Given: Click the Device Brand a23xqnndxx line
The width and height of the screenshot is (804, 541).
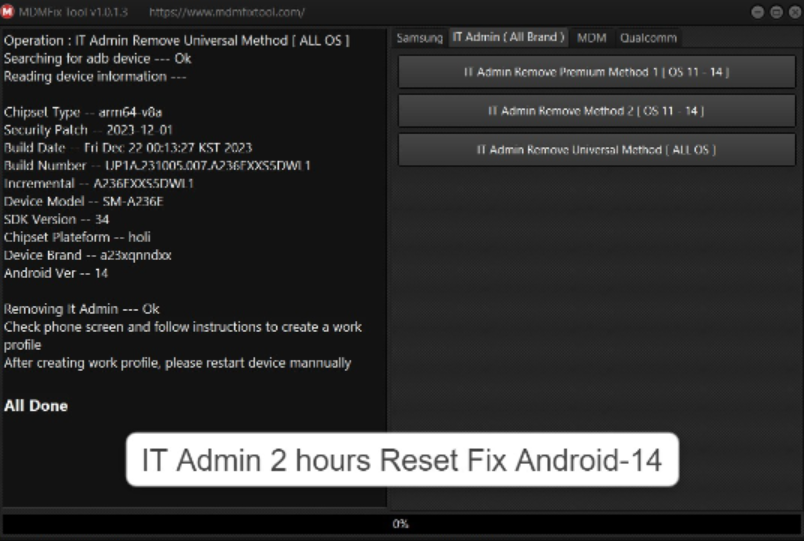Looking at the screenshot, I should click(88, 255).
